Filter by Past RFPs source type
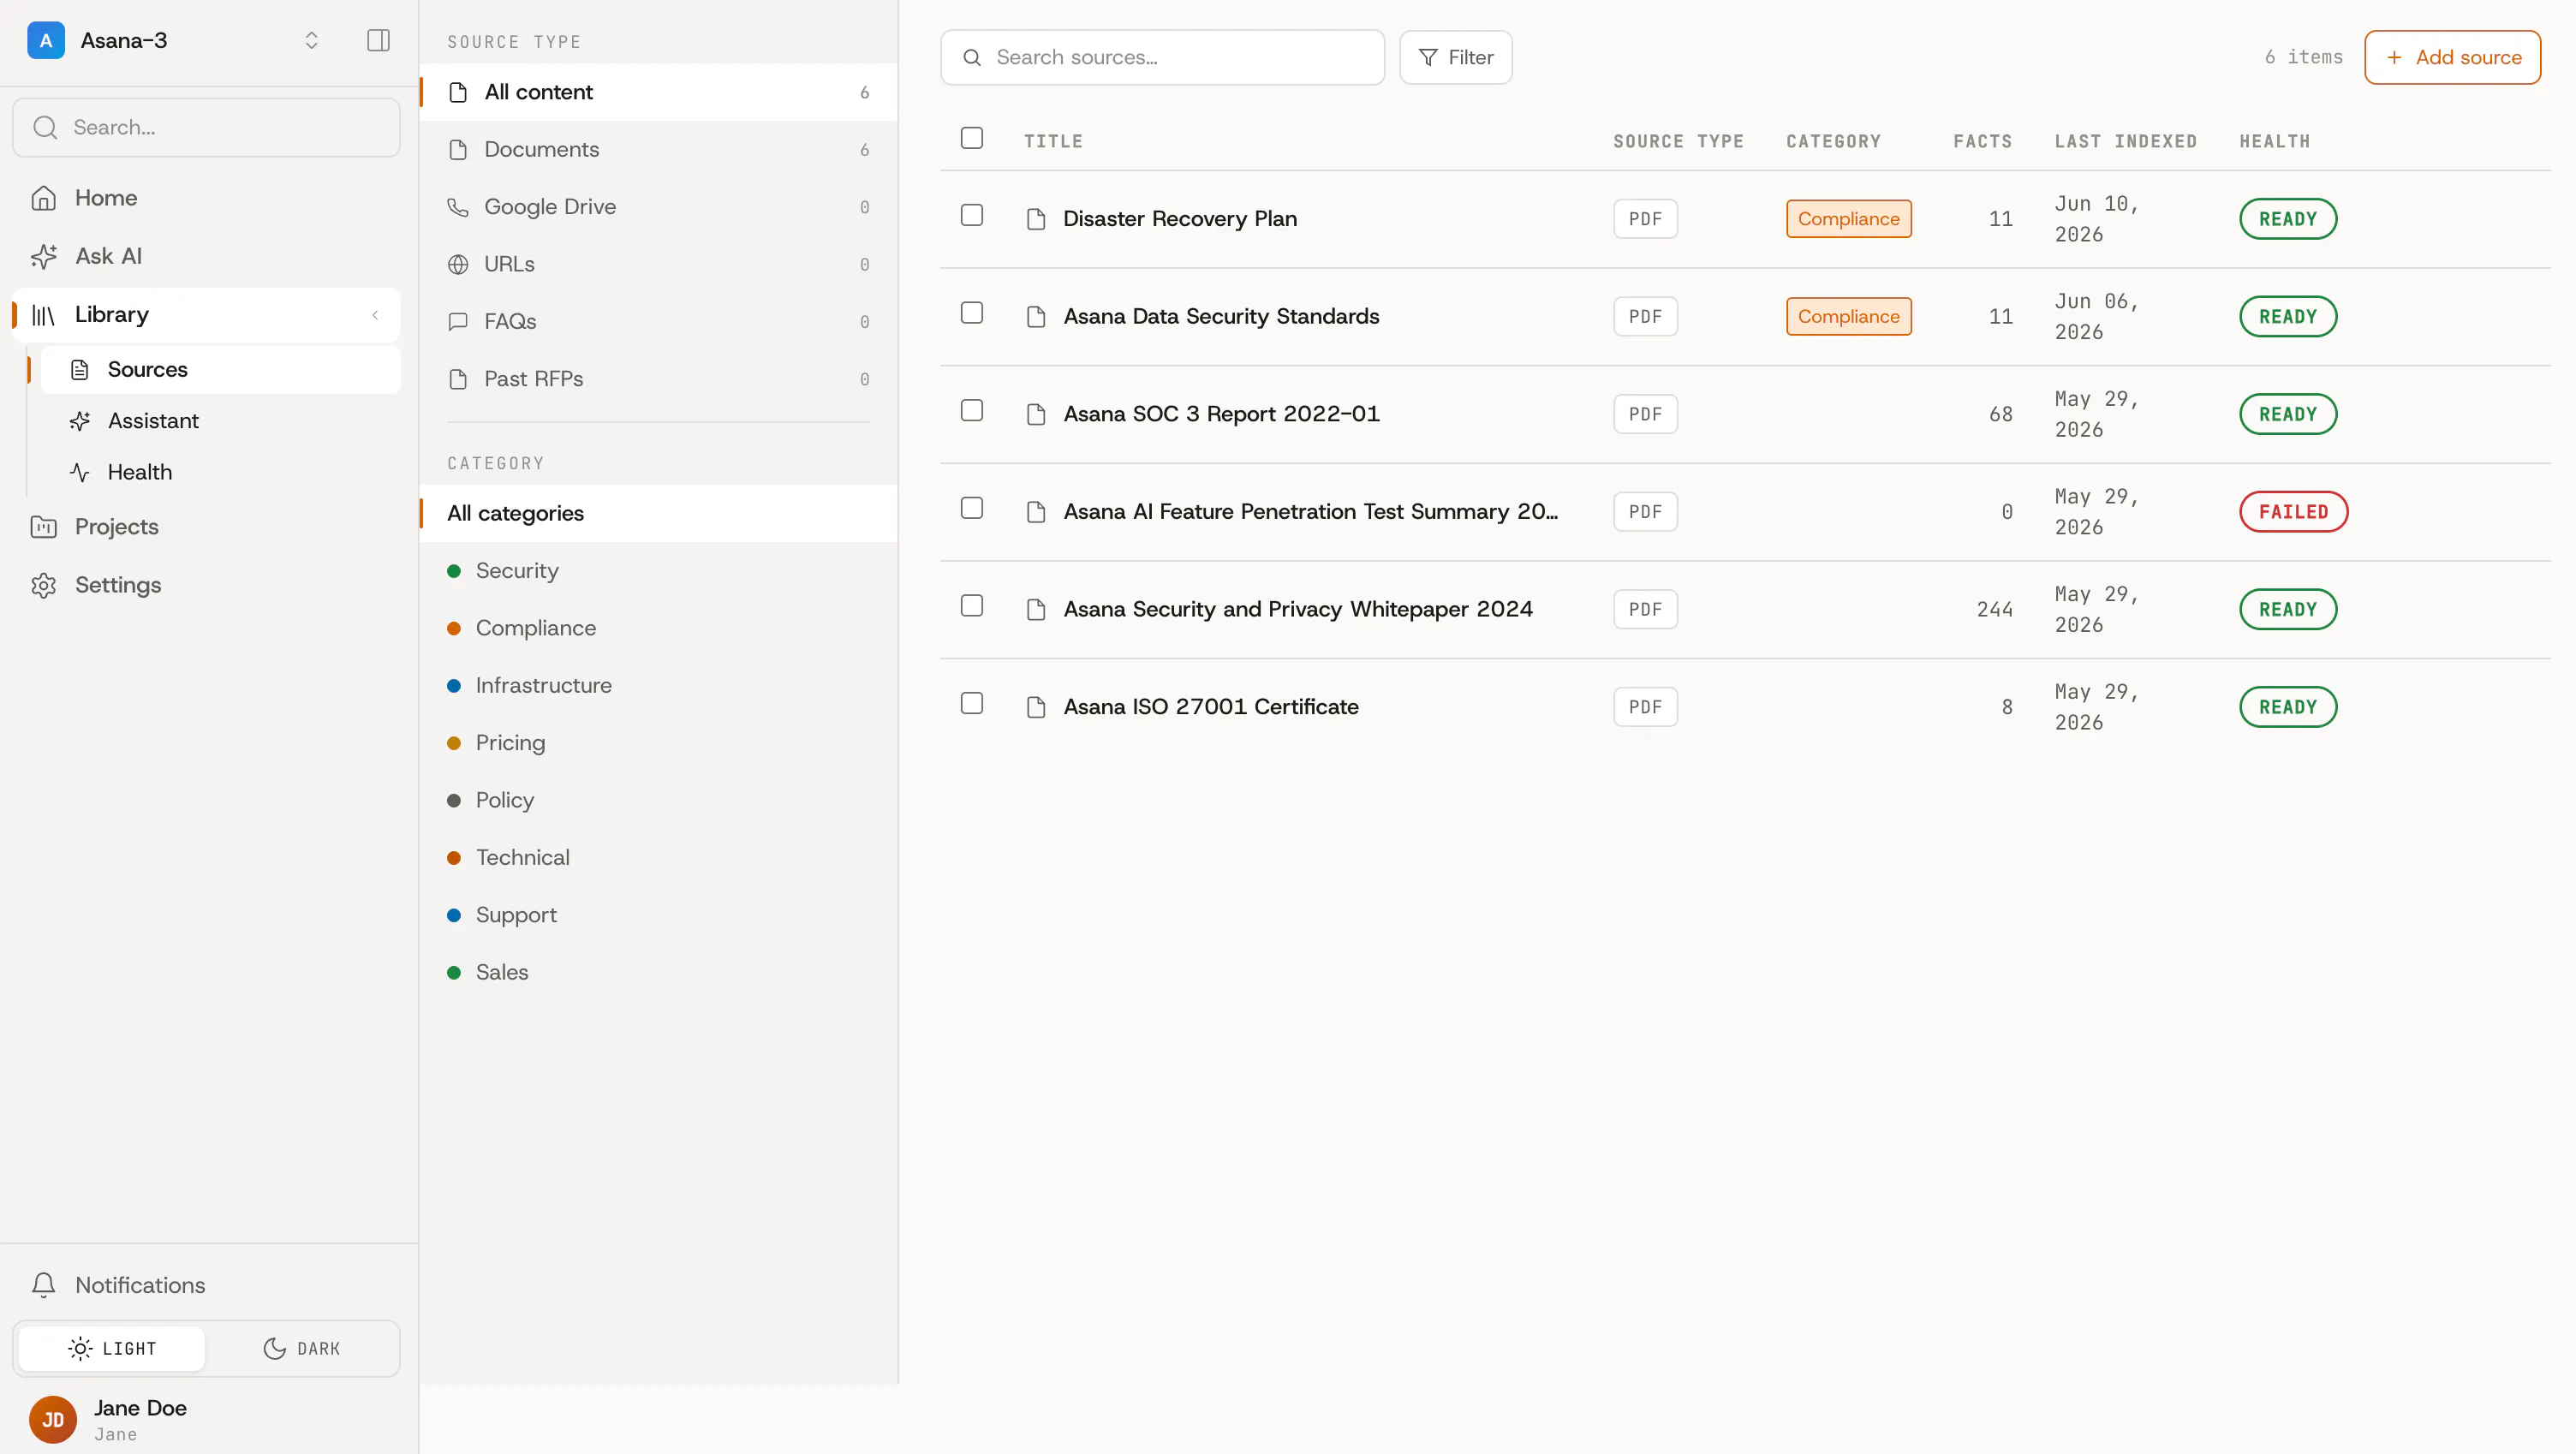Screen dimensions: 2576x1454 [658, 379]
